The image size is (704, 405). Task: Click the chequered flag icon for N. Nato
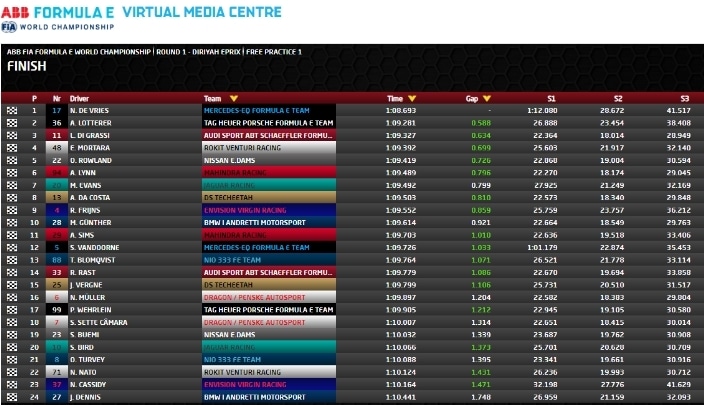[12, 372]
